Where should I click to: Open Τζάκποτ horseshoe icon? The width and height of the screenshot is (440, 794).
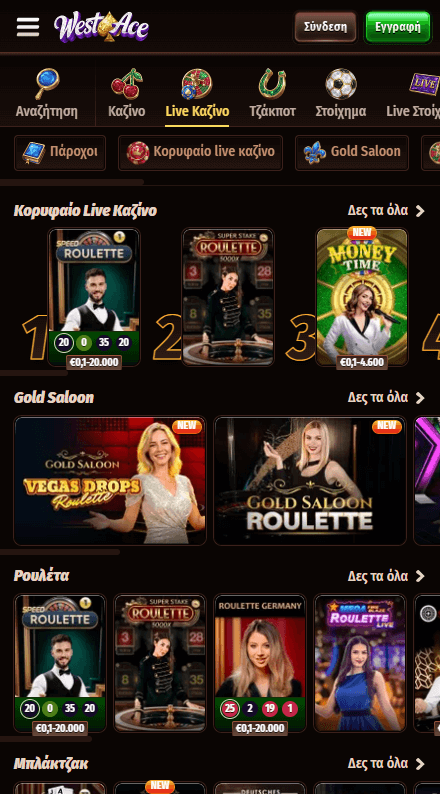(x=272, y=84)
